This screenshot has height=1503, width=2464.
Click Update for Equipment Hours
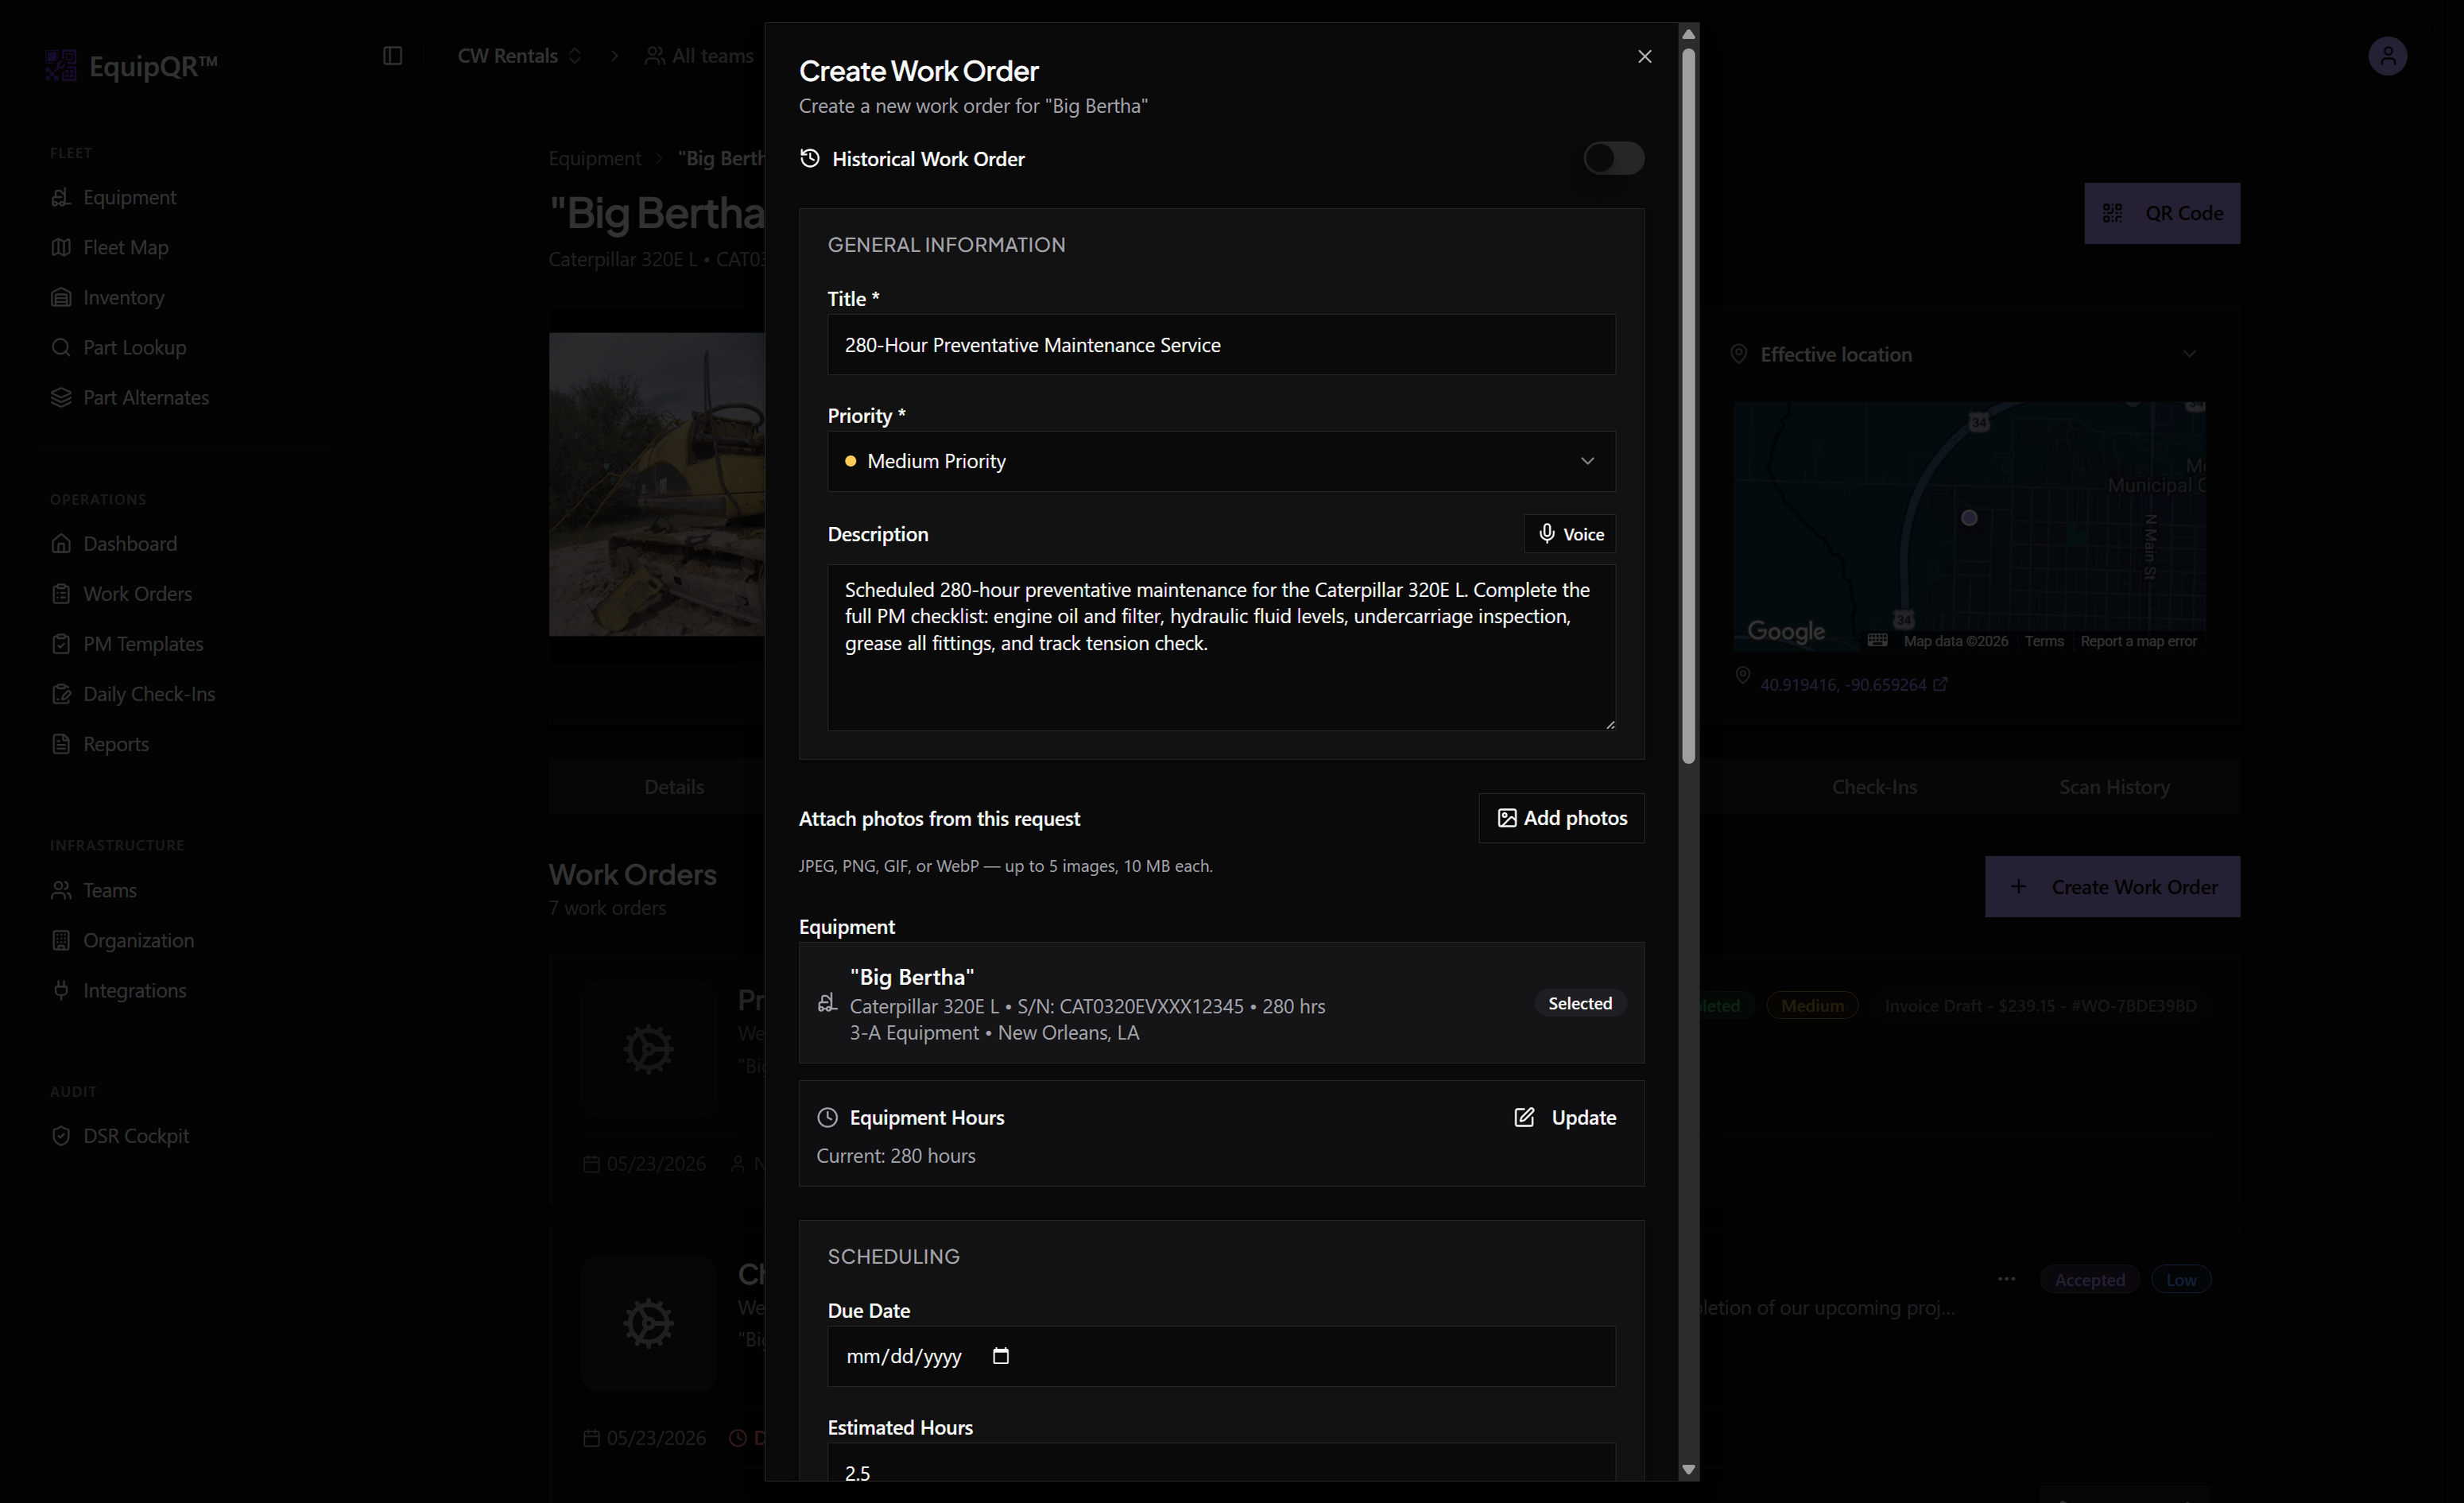1565,1117
